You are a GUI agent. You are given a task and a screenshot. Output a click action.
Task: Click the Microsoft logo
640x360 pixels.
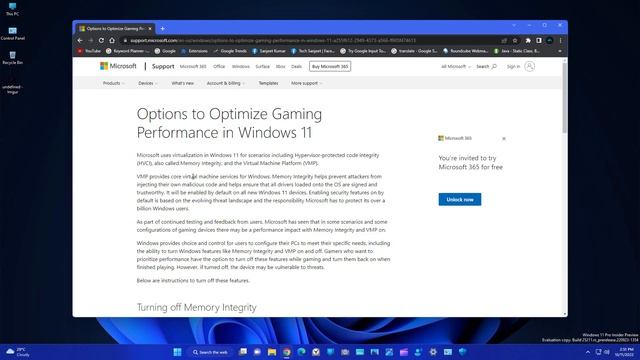click(118, 66)
